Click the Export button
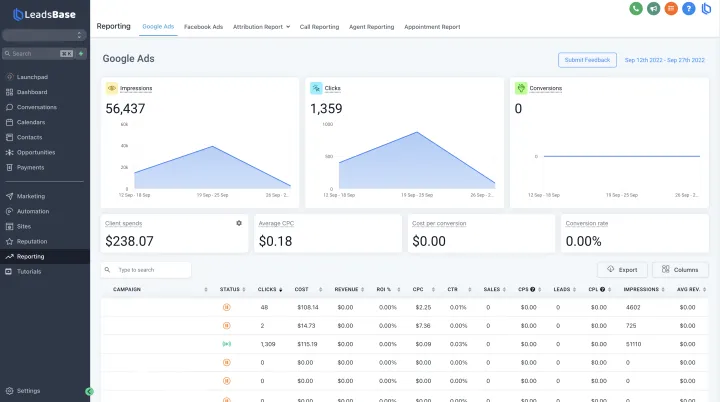This screenshot has height=402, width=720. coord(622,270)
